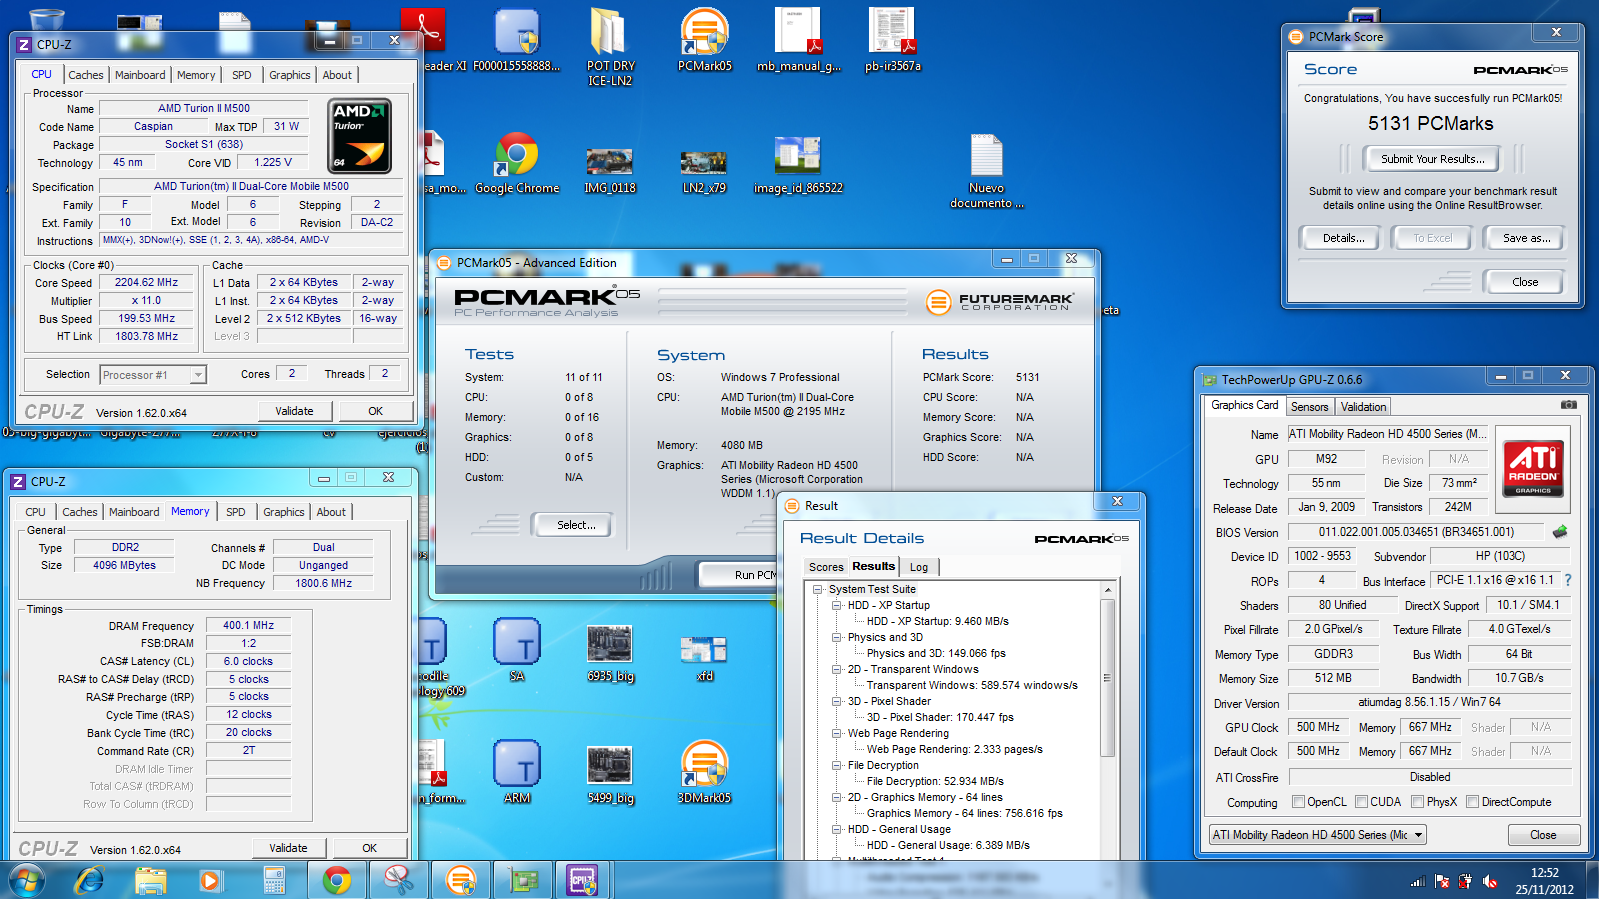1599x899 pixels.
Task: Collapse the HDD - XP Startup node
Action: [837, 605]
